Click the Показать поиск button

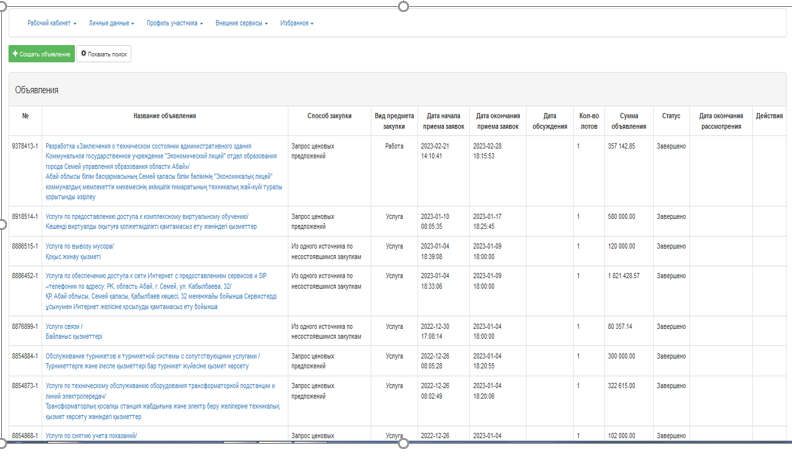click(104, 54)
